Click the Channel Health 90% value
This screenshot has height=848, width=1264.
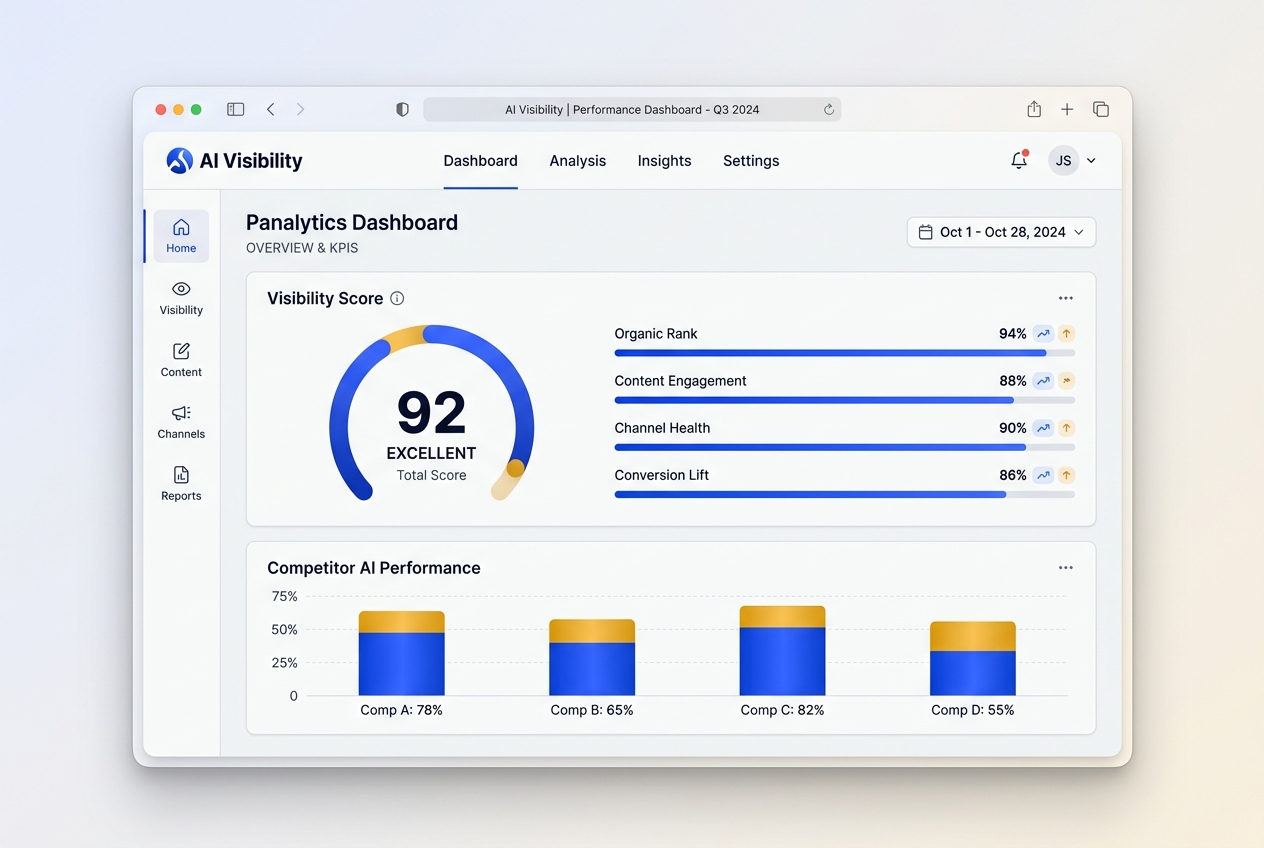coord(1012,428)
